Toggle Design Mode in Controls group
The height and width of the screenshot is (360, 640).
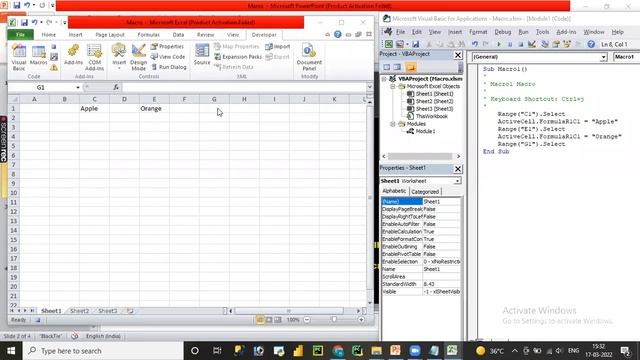tap(138, 57)
